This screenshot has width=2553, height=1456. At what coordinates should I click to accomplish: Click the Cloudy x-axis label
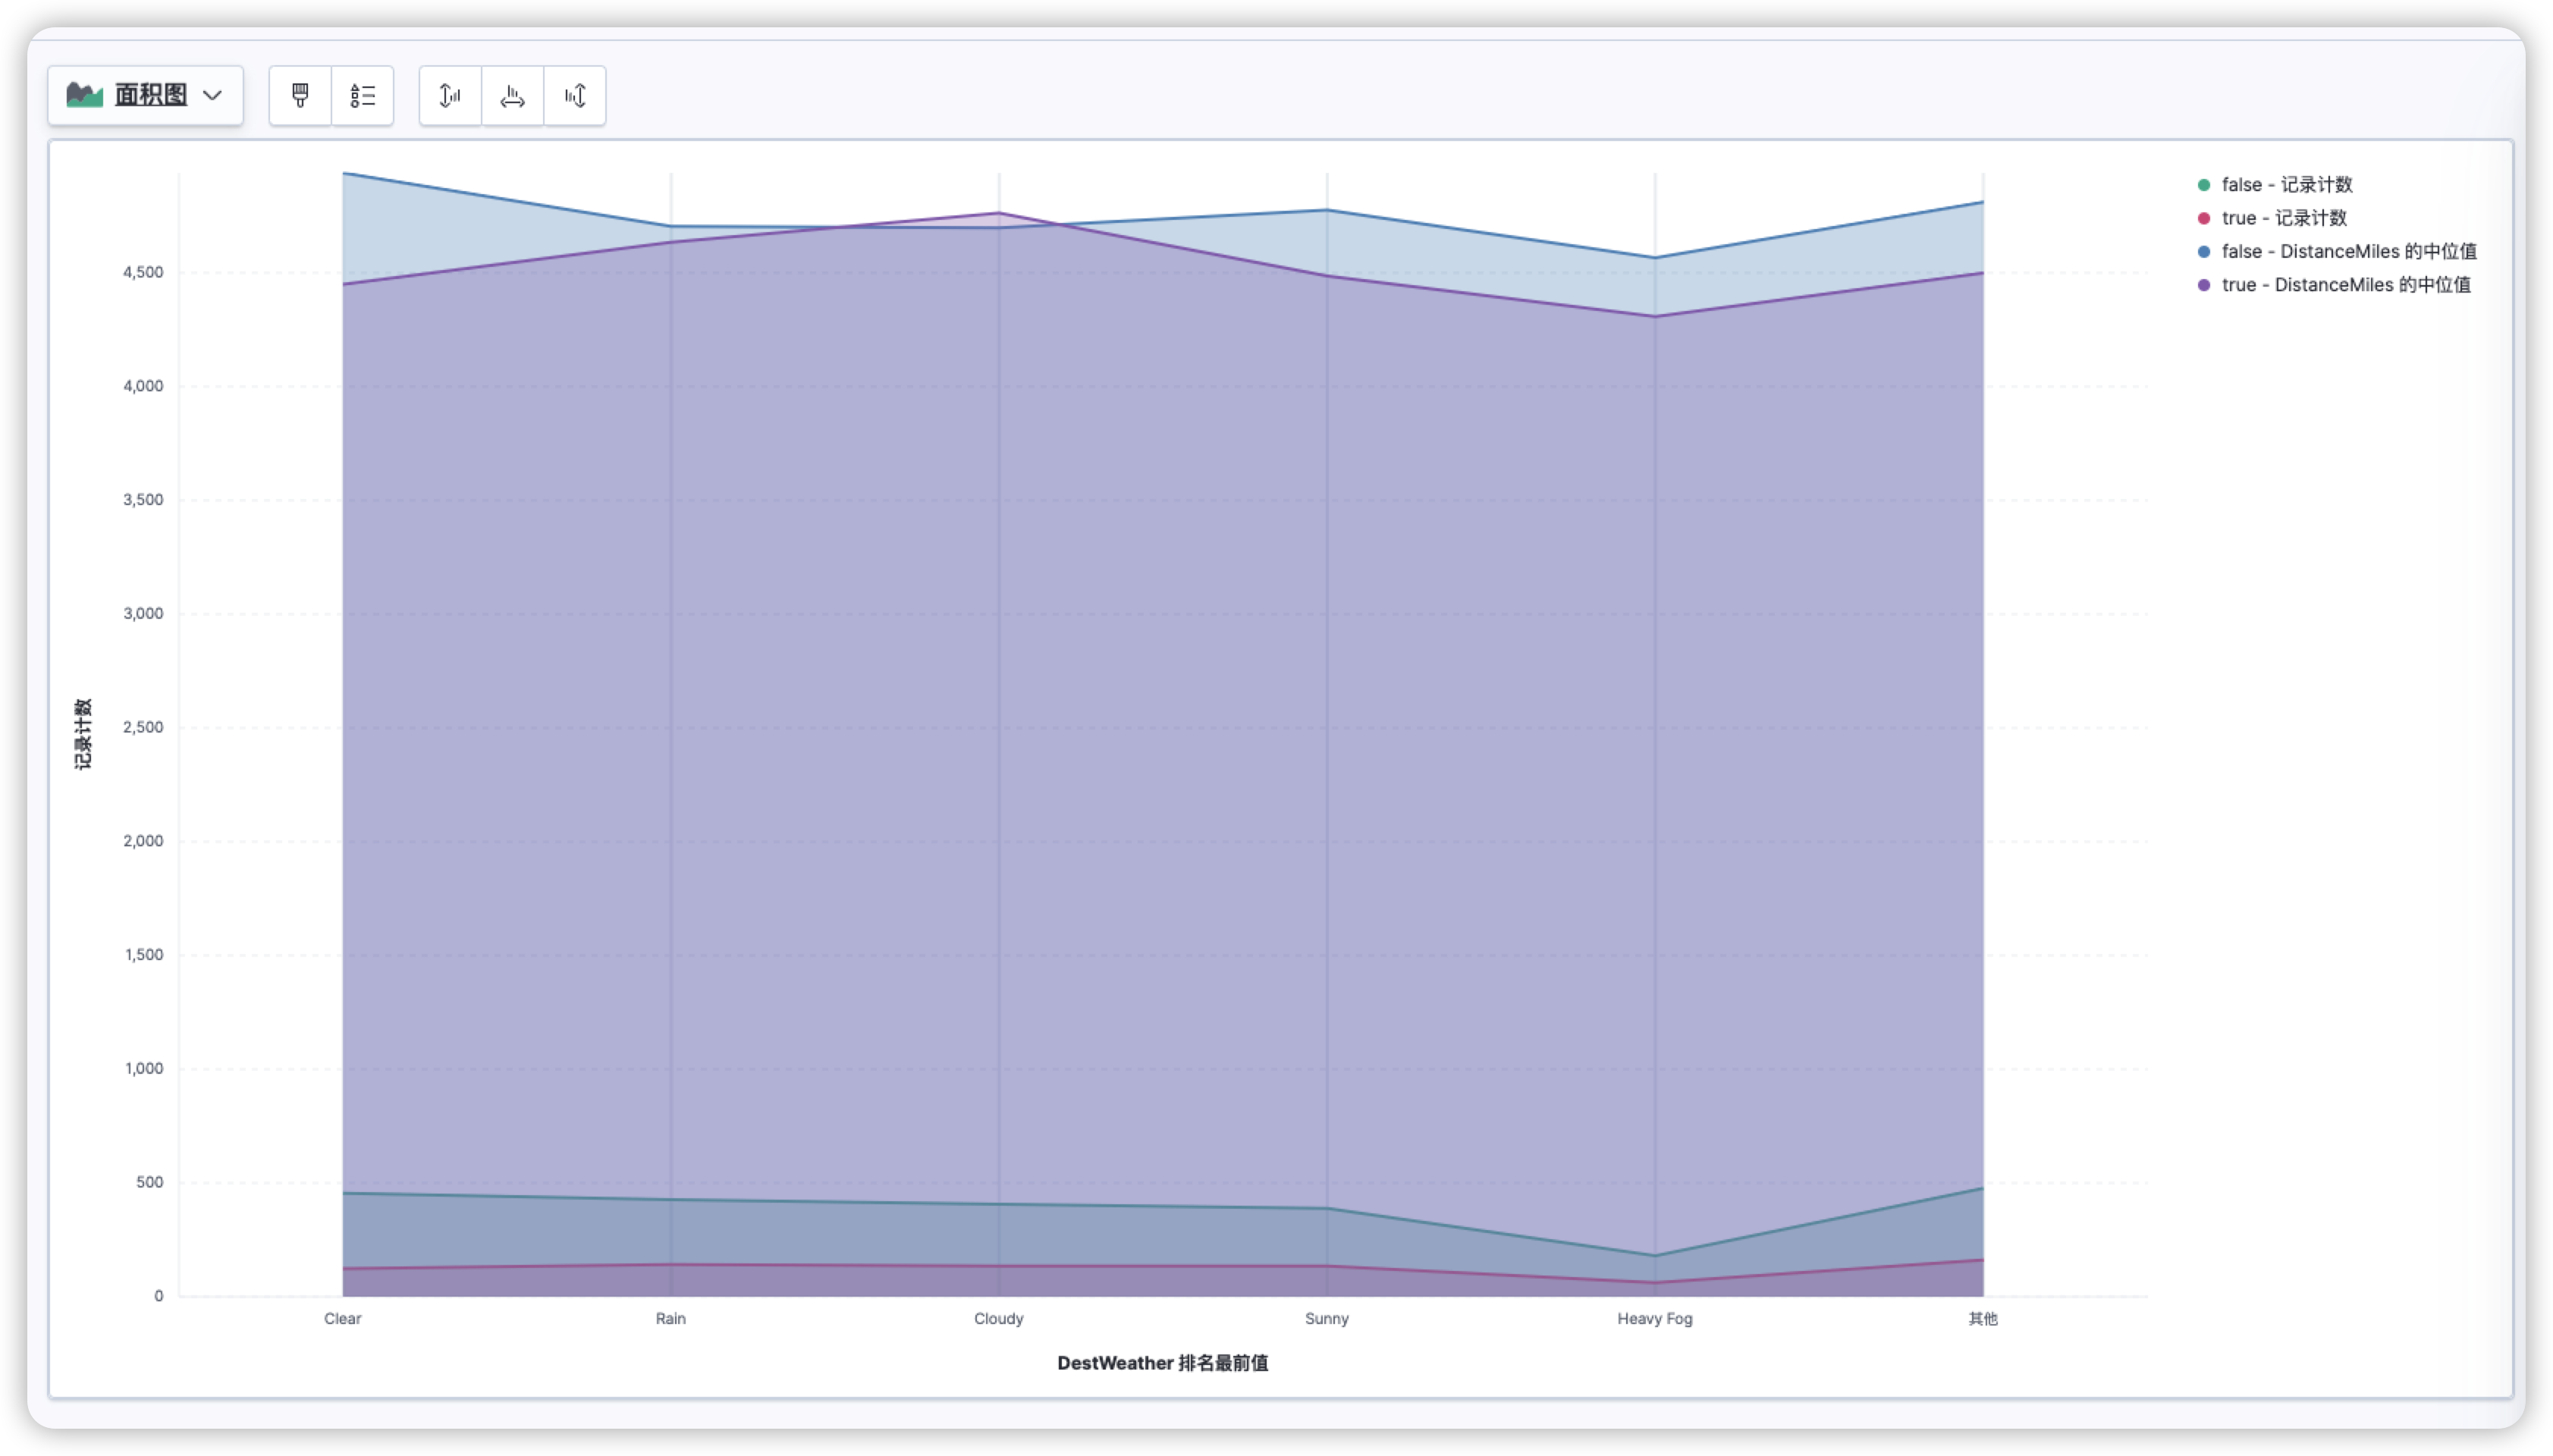pos(998,1319)
